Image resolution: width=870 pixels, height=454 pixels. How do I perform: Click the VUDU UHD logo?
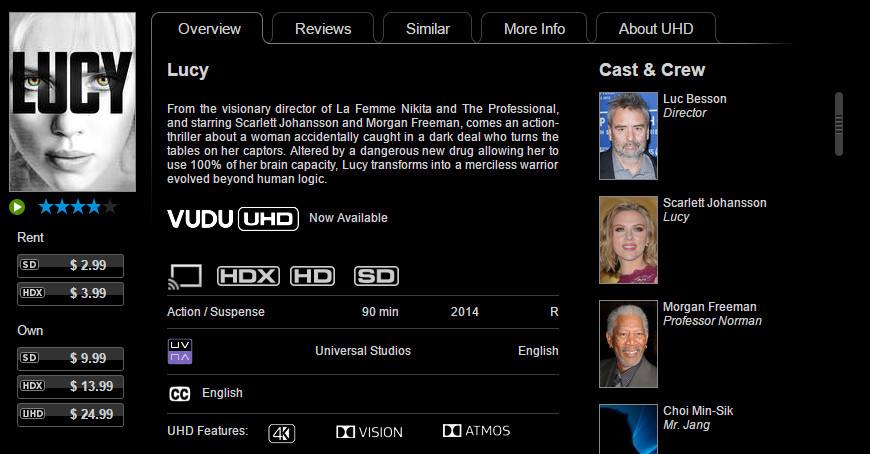[233, 219]
